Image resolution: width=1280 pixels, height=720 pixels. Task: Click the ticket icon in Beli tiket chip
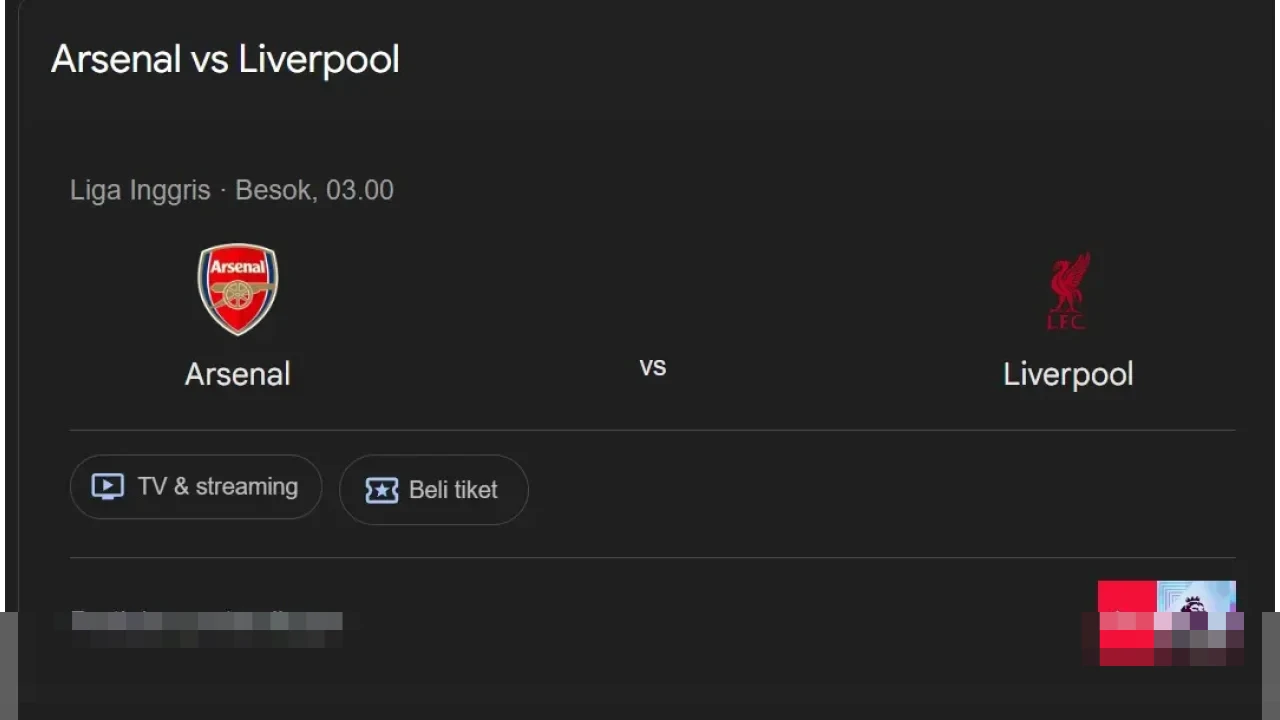pos(381,490)
